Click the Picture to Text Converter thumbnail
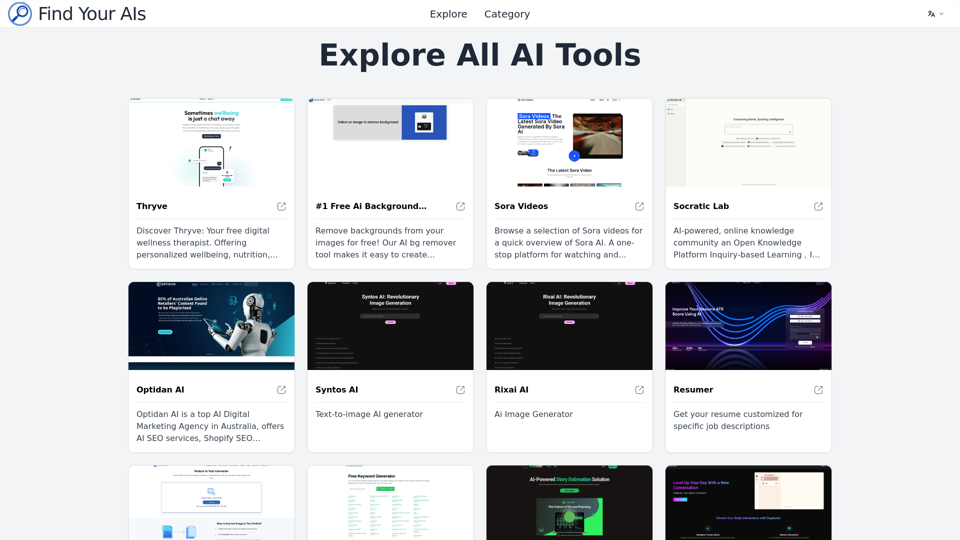The width and height of the screenshot is (960, 540). [x=211, y=503]
